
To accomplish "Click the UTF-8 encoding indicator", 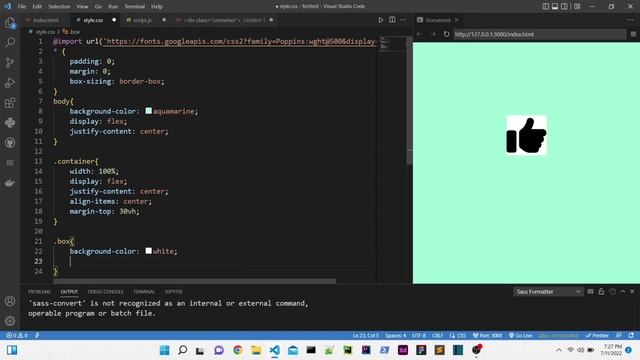I will click(419, 335).
